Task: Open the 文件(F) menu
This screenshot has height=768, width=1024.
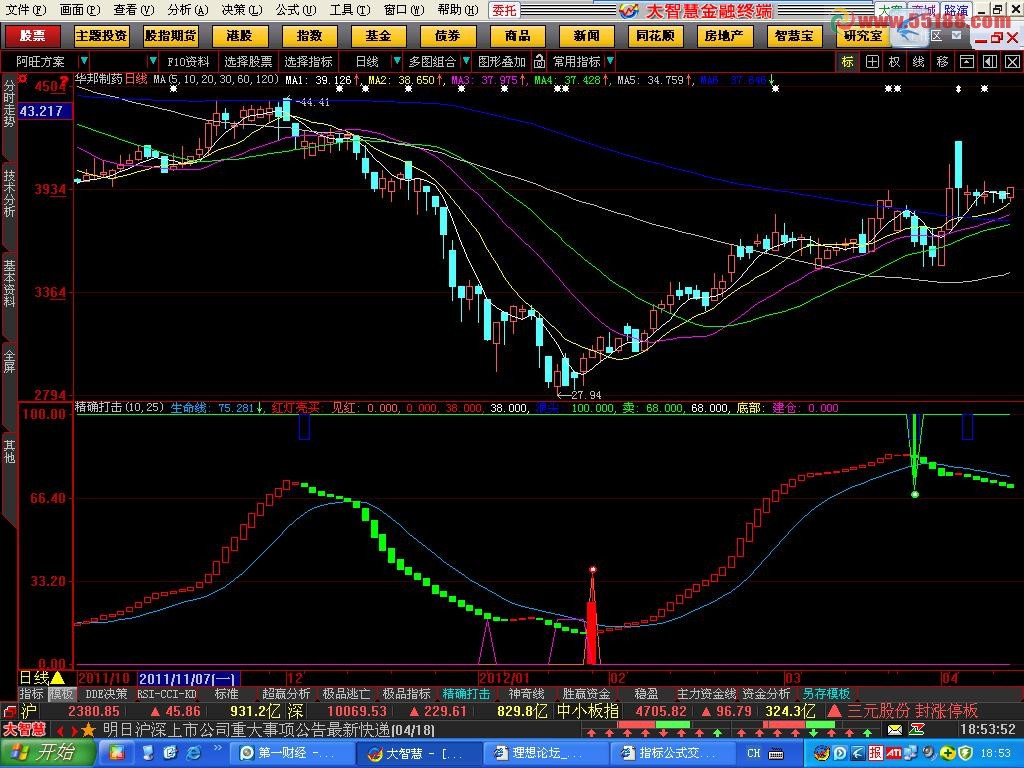Action: point(26,10)
